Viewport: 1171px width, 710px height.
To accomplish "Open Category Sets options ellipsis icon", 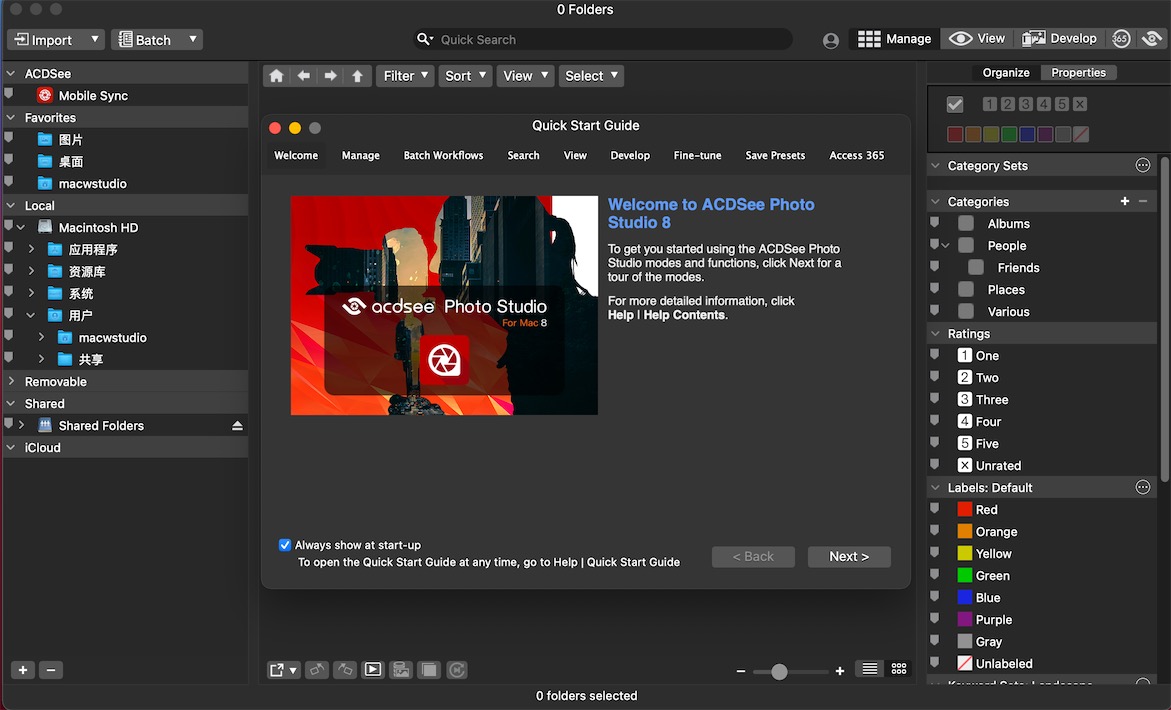I will tap(1143, 165).
